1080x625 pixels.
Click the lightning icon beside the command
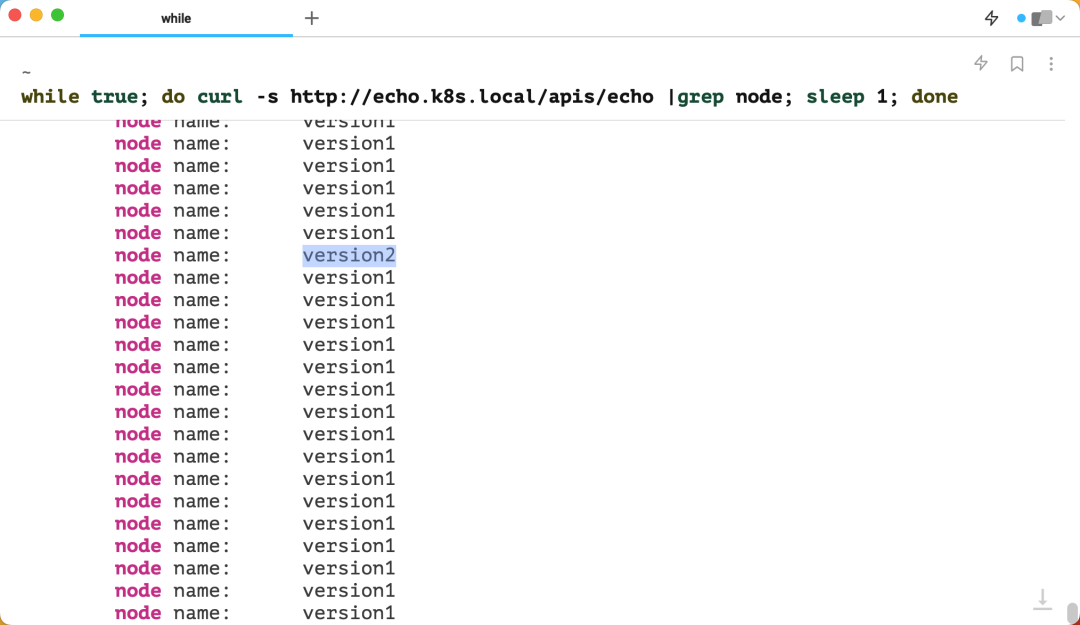click(x=981, y=63)
